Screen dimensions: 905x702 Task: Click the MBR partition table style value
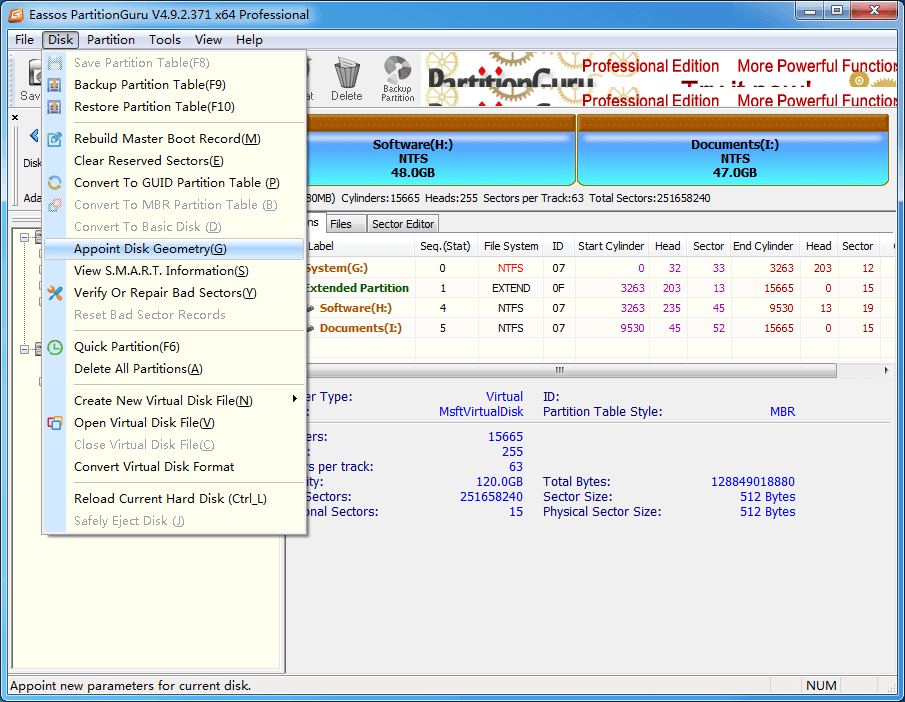(x=782, y=412)
